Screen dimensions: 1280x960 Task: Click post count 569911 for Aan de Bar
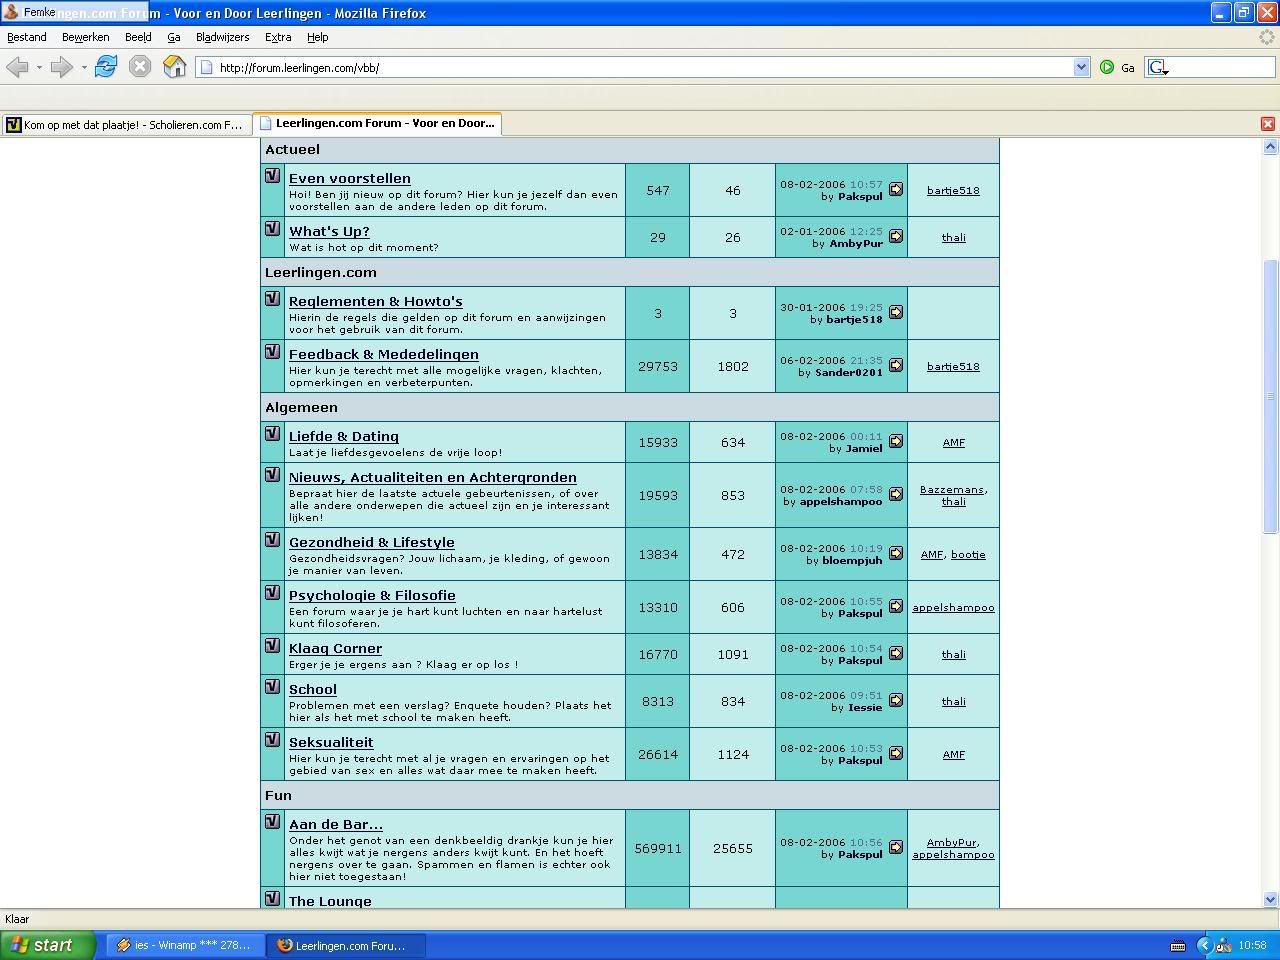pos(658,848)
